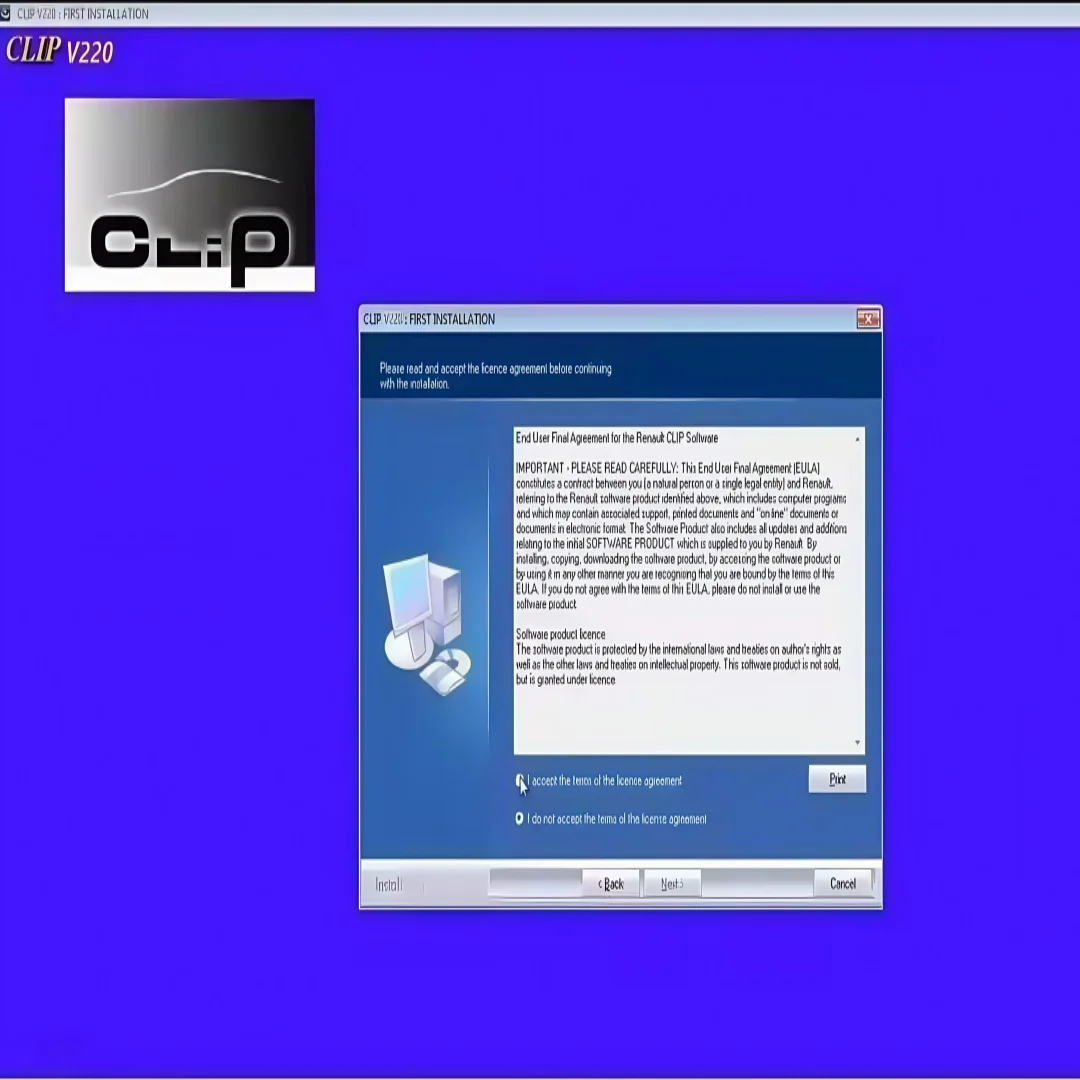The width and height of the screenshot is (1080, 1080).
Task: Click the computer and CD installer graphic
Action: [427, 625]
